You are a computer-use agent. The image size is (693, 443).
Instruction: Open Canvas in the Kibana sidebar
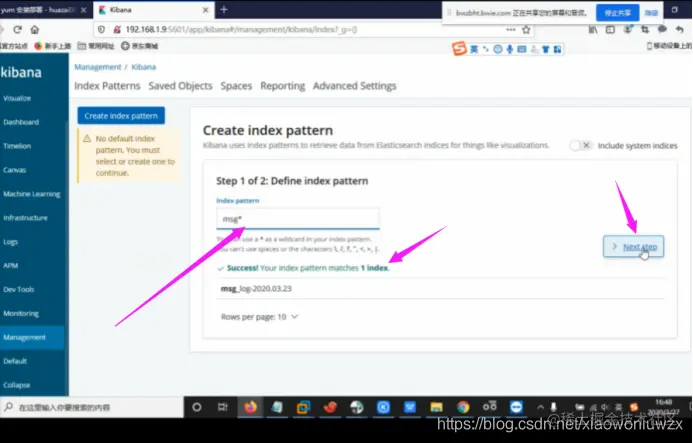click(x=14, y=170)
